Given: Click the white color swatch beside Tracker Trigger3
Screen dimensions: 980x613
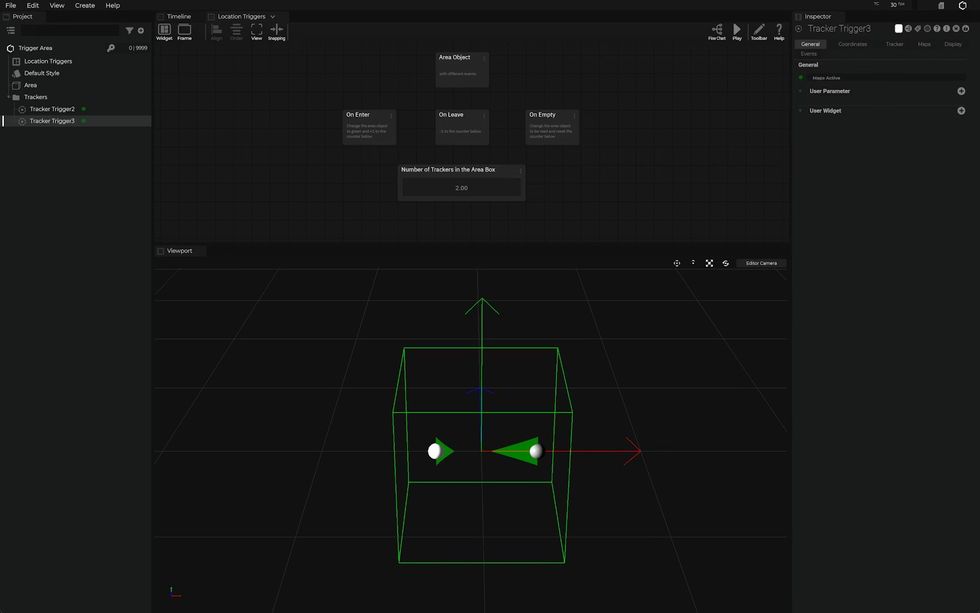Looking at the screenshot, I should [x=898, y=28].
